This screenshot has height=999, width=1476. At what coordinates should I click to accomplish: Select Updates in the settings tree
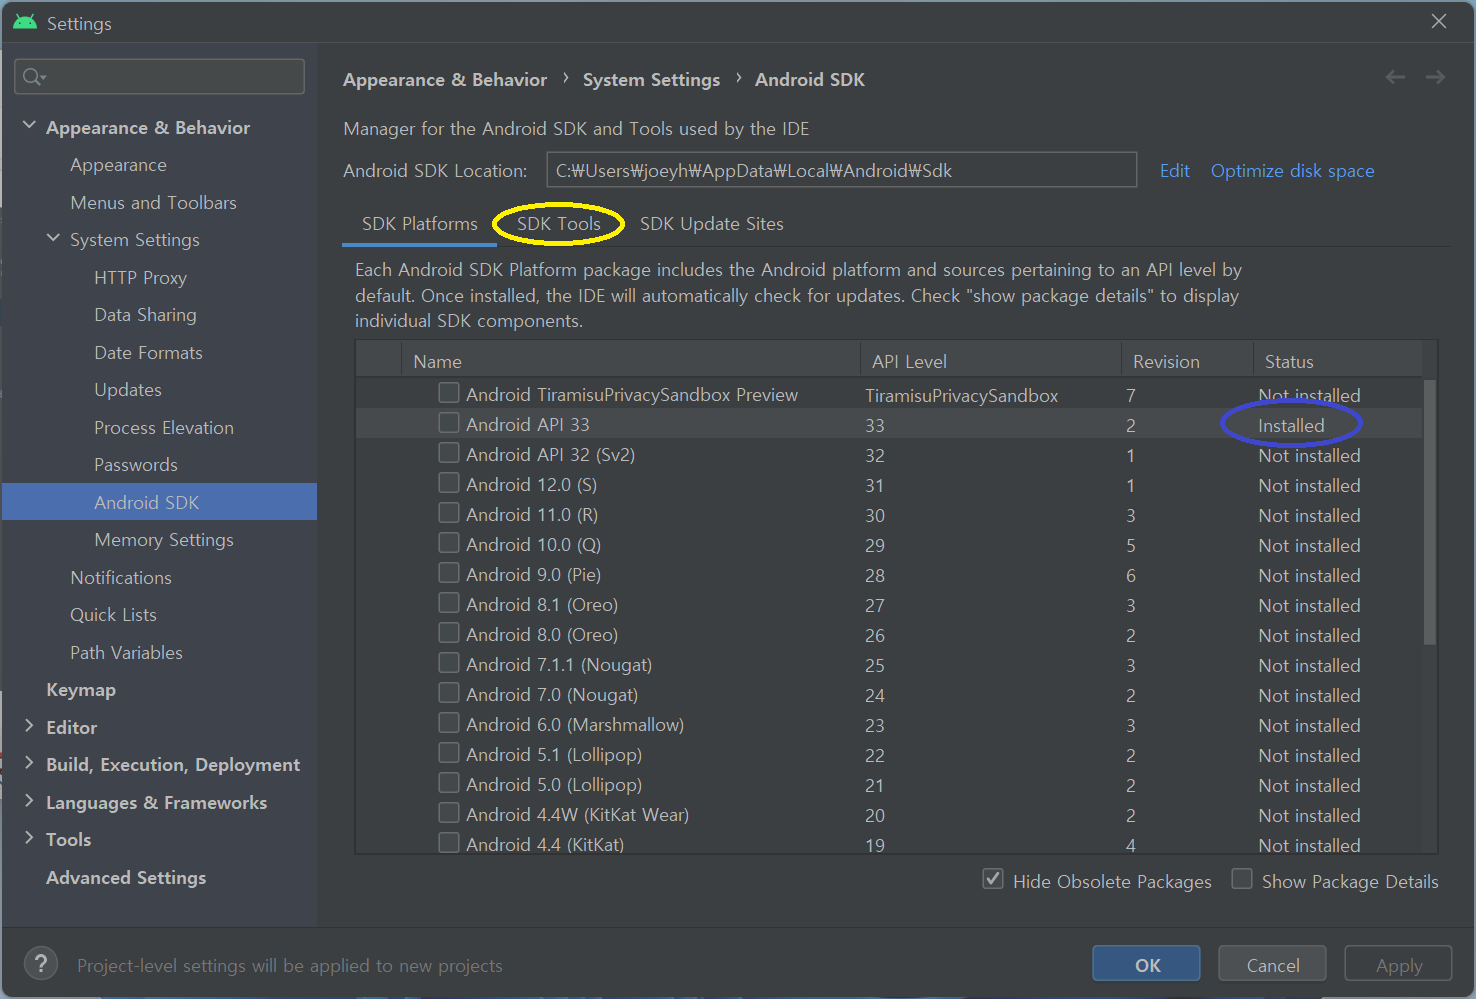(x=128, y=390)
